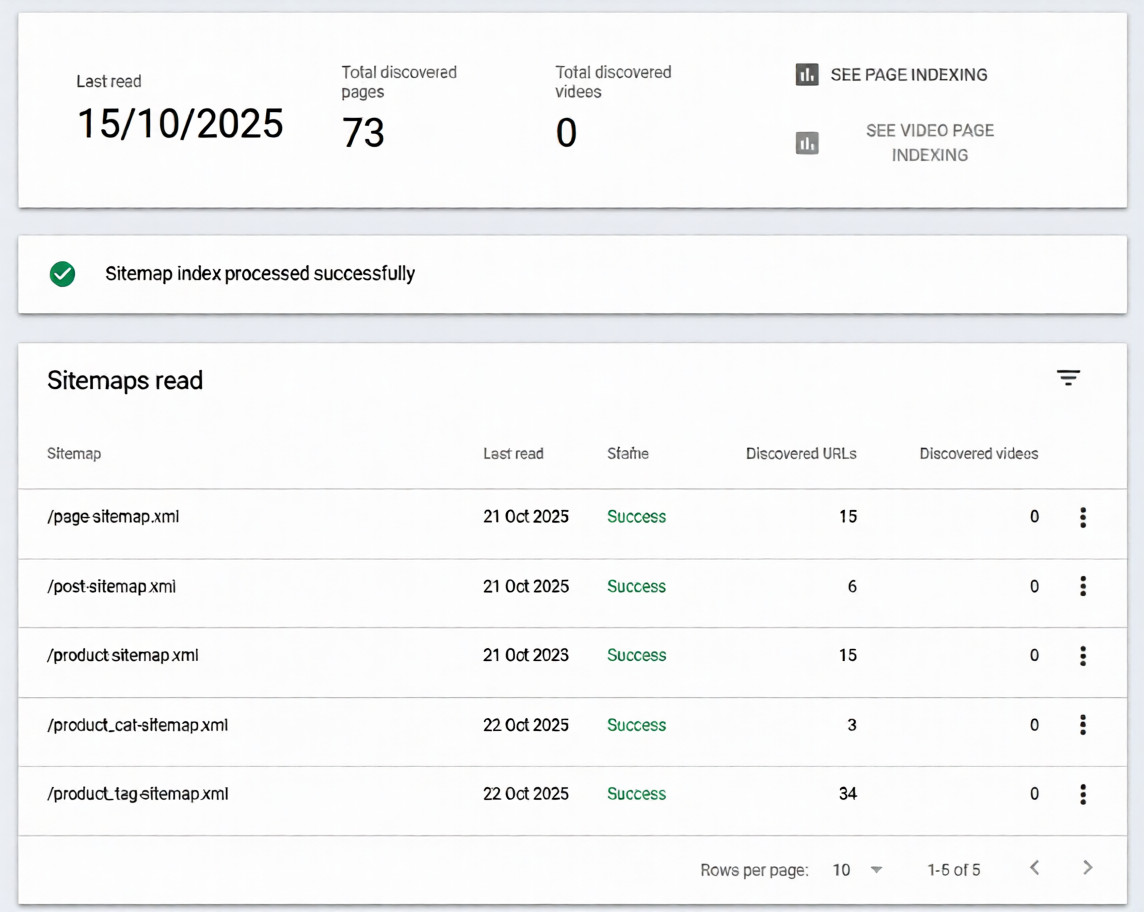Open options menu for /post-sitemap.xml
1144x912 pixels.
pyautogui.click(x=1083, y=586)
